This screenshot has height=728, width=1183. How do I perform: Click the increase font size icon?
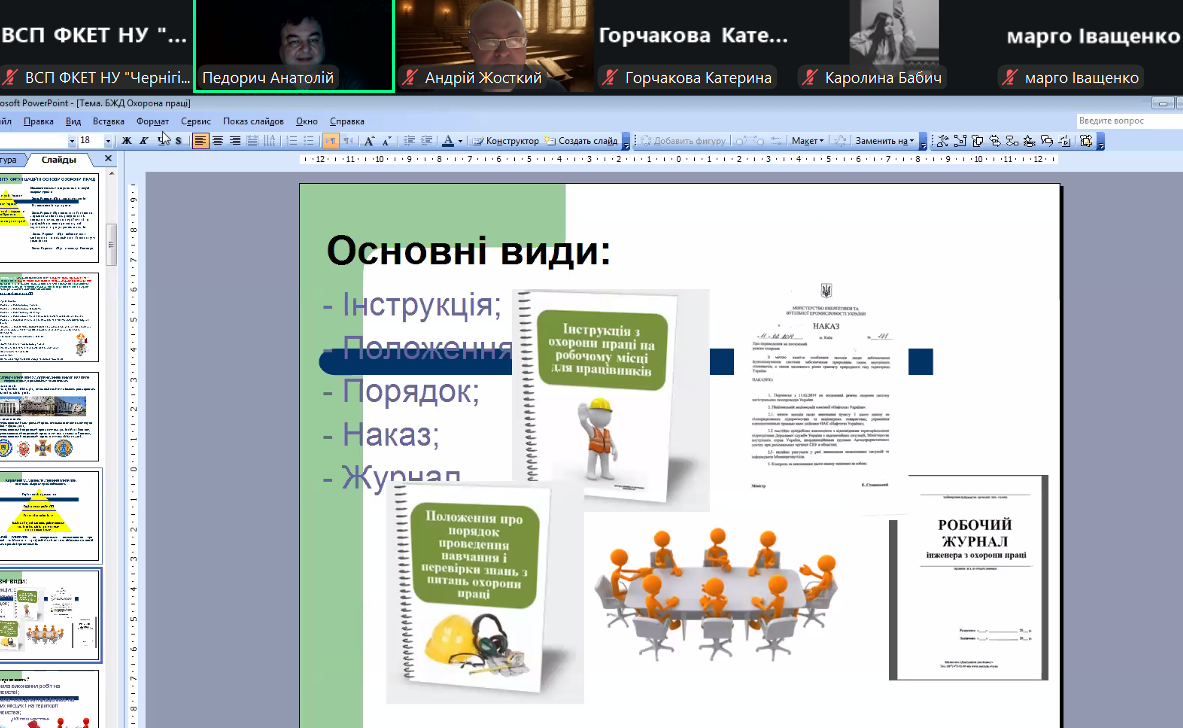(x=370, y=141)
